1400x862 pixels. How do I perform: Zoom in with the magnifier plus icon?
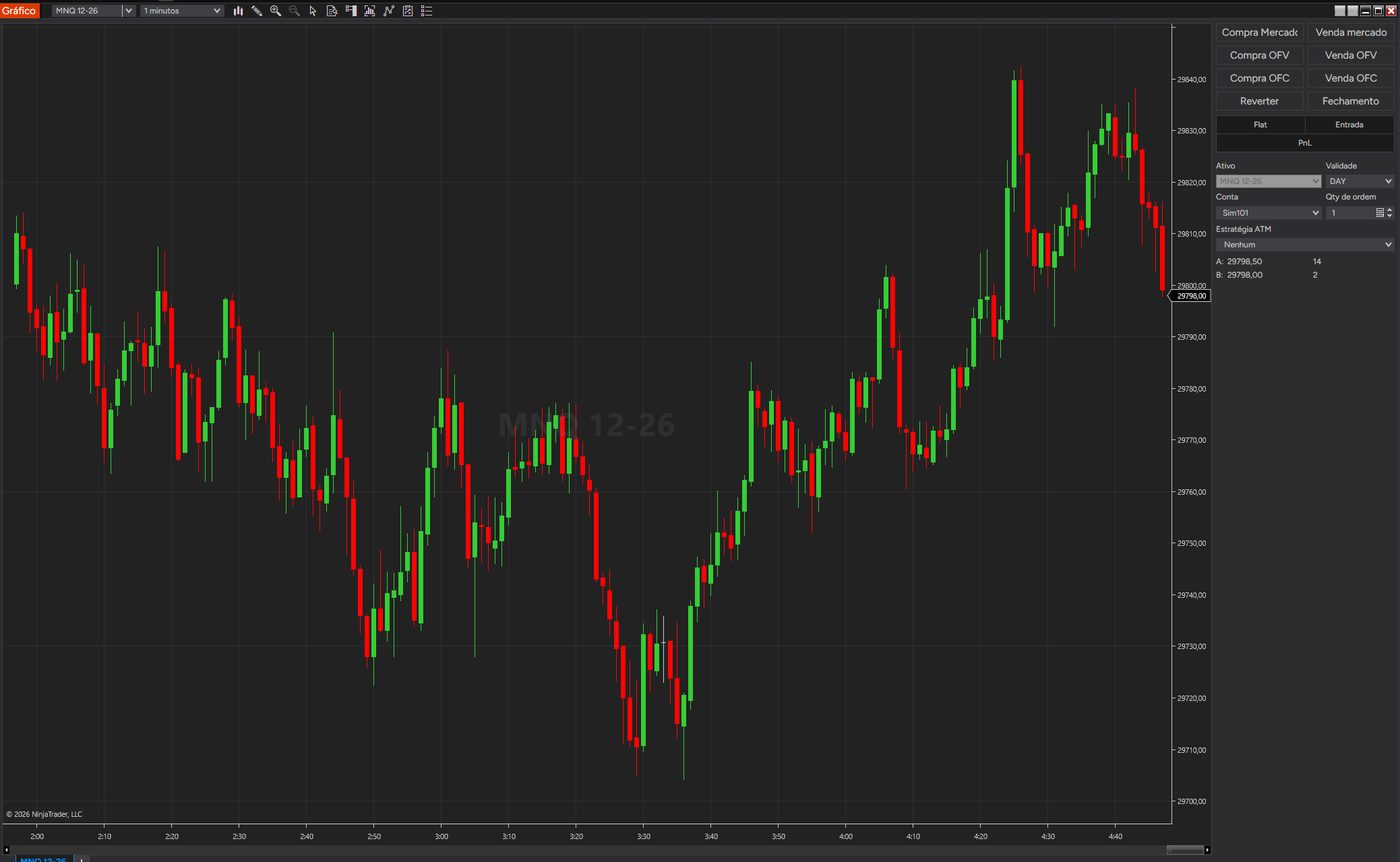pyautogui.click(x=275, y=11)
